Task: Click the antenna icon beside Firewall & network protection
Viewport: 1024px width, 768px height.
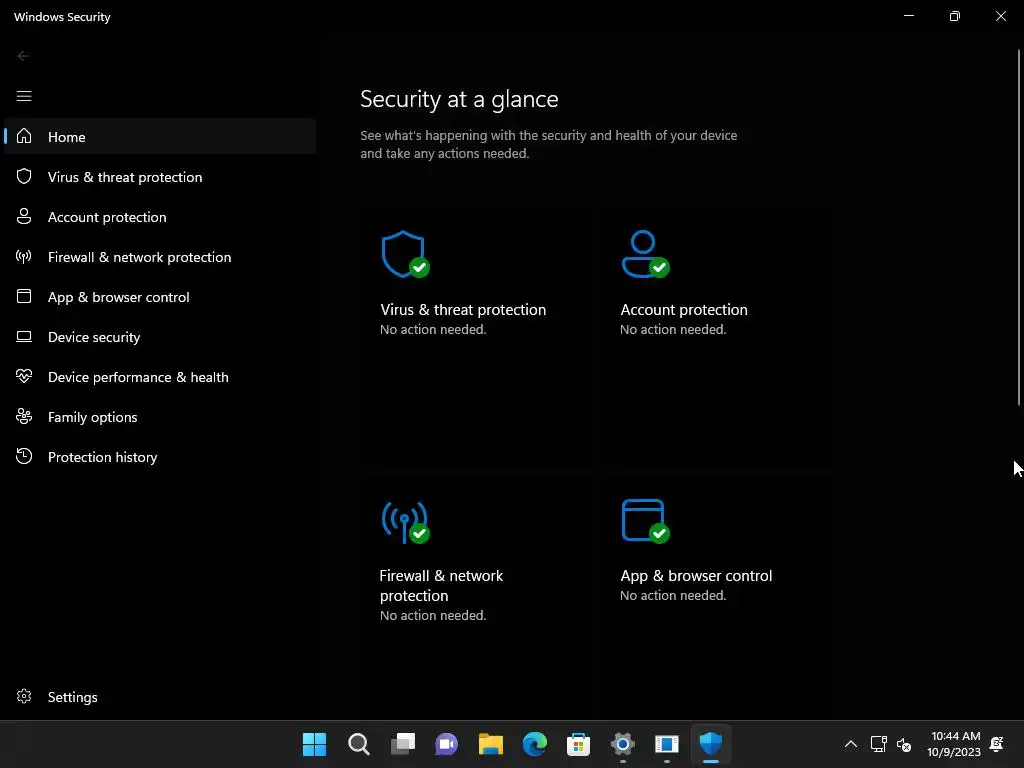Action: pos(24,257)
